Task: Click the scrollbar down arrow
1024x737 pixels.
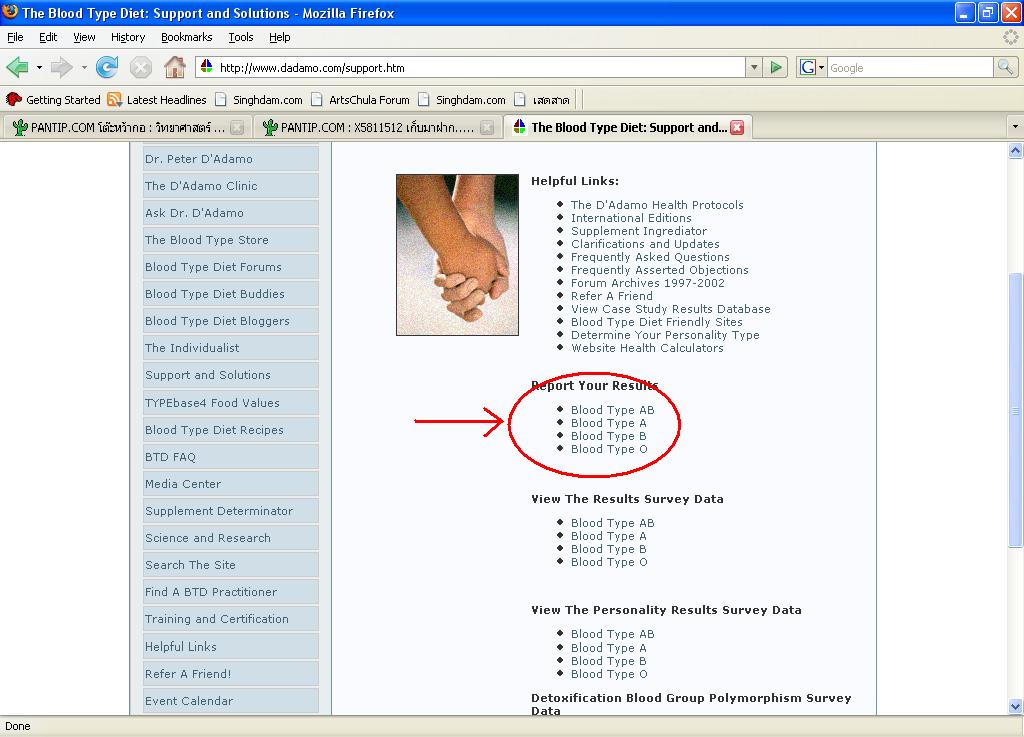Action: [1015, 706]
